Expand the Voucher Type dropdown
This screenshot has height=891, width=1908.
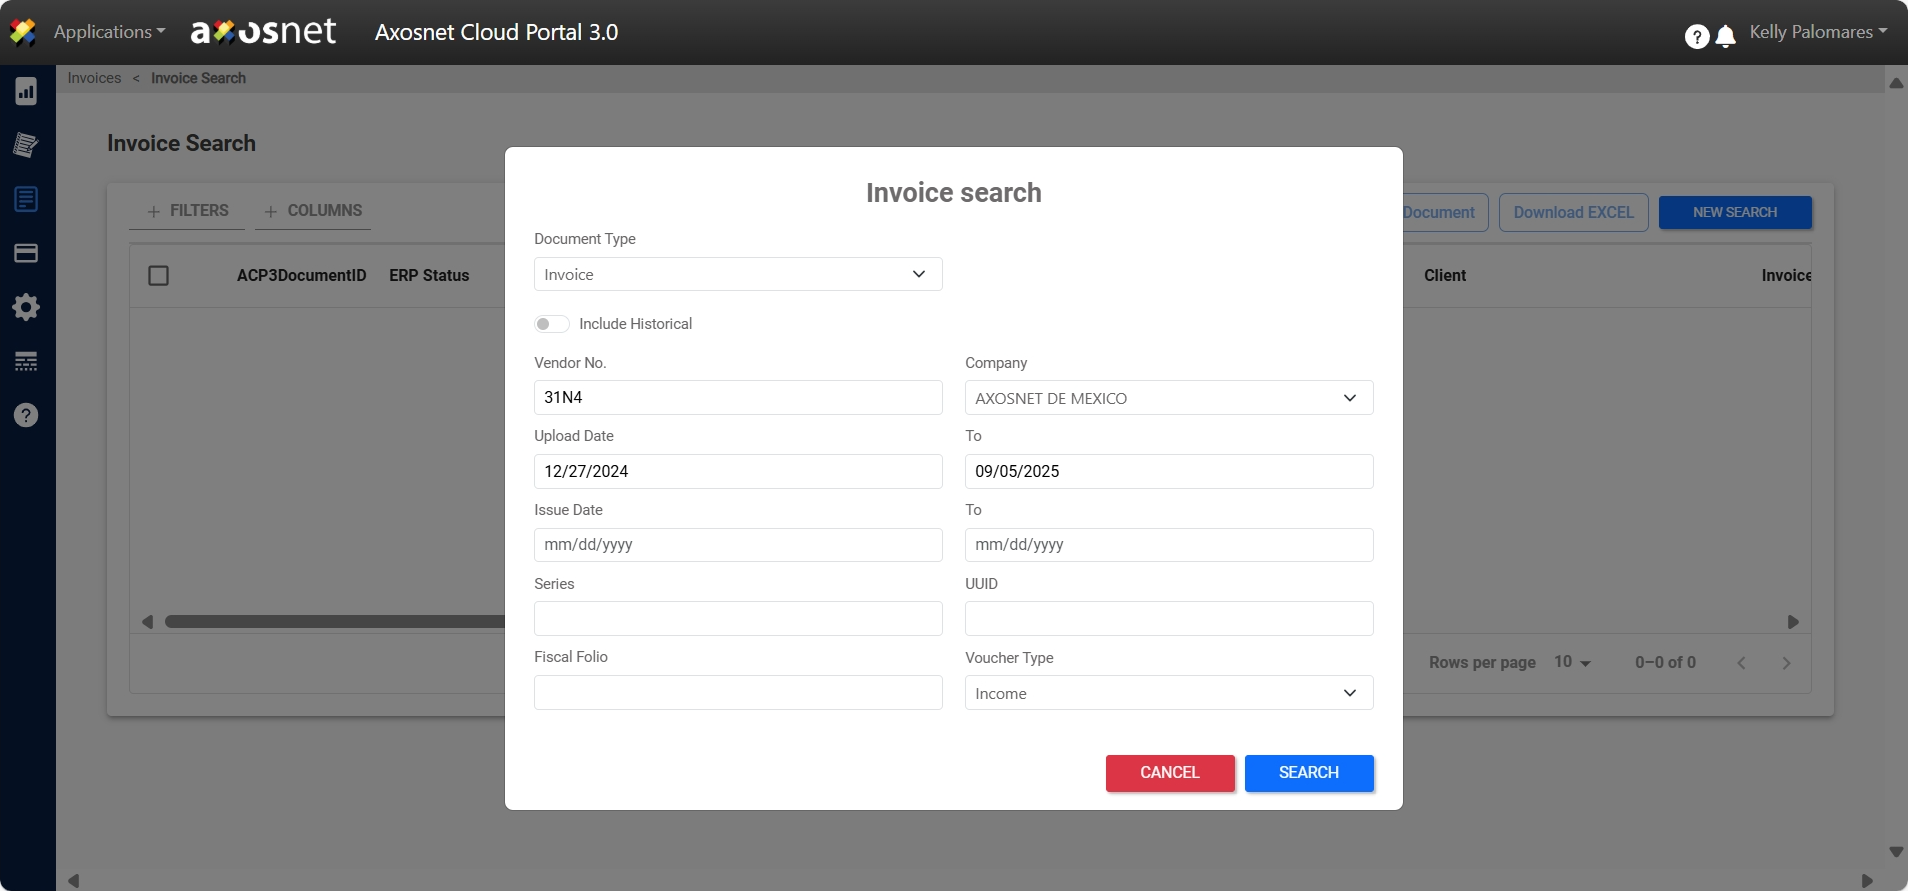coord(1168,693)
